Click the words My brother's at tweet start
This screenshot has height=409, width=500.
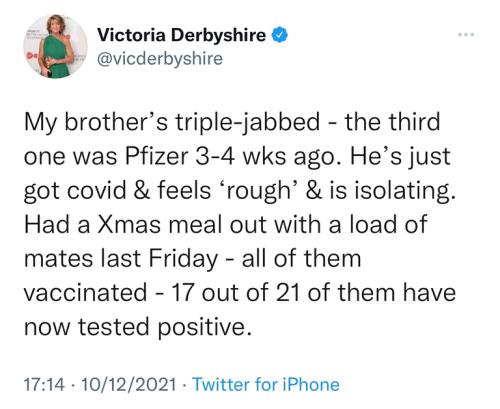[x=96, y=123]
